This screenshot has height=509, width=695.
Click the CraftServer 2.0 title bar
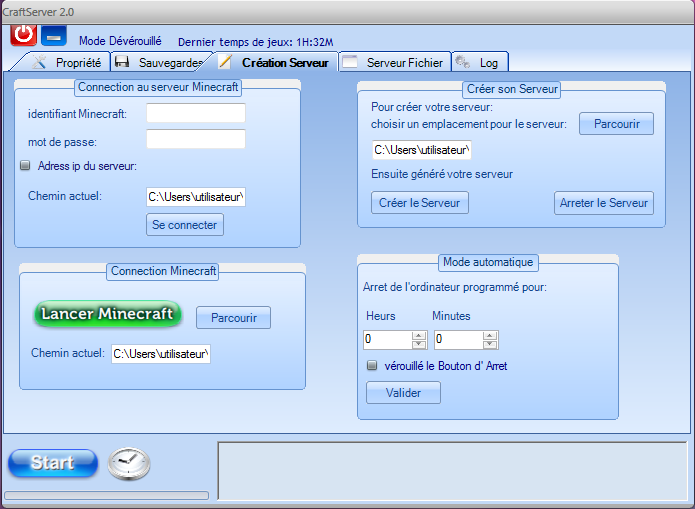[348, 12]
